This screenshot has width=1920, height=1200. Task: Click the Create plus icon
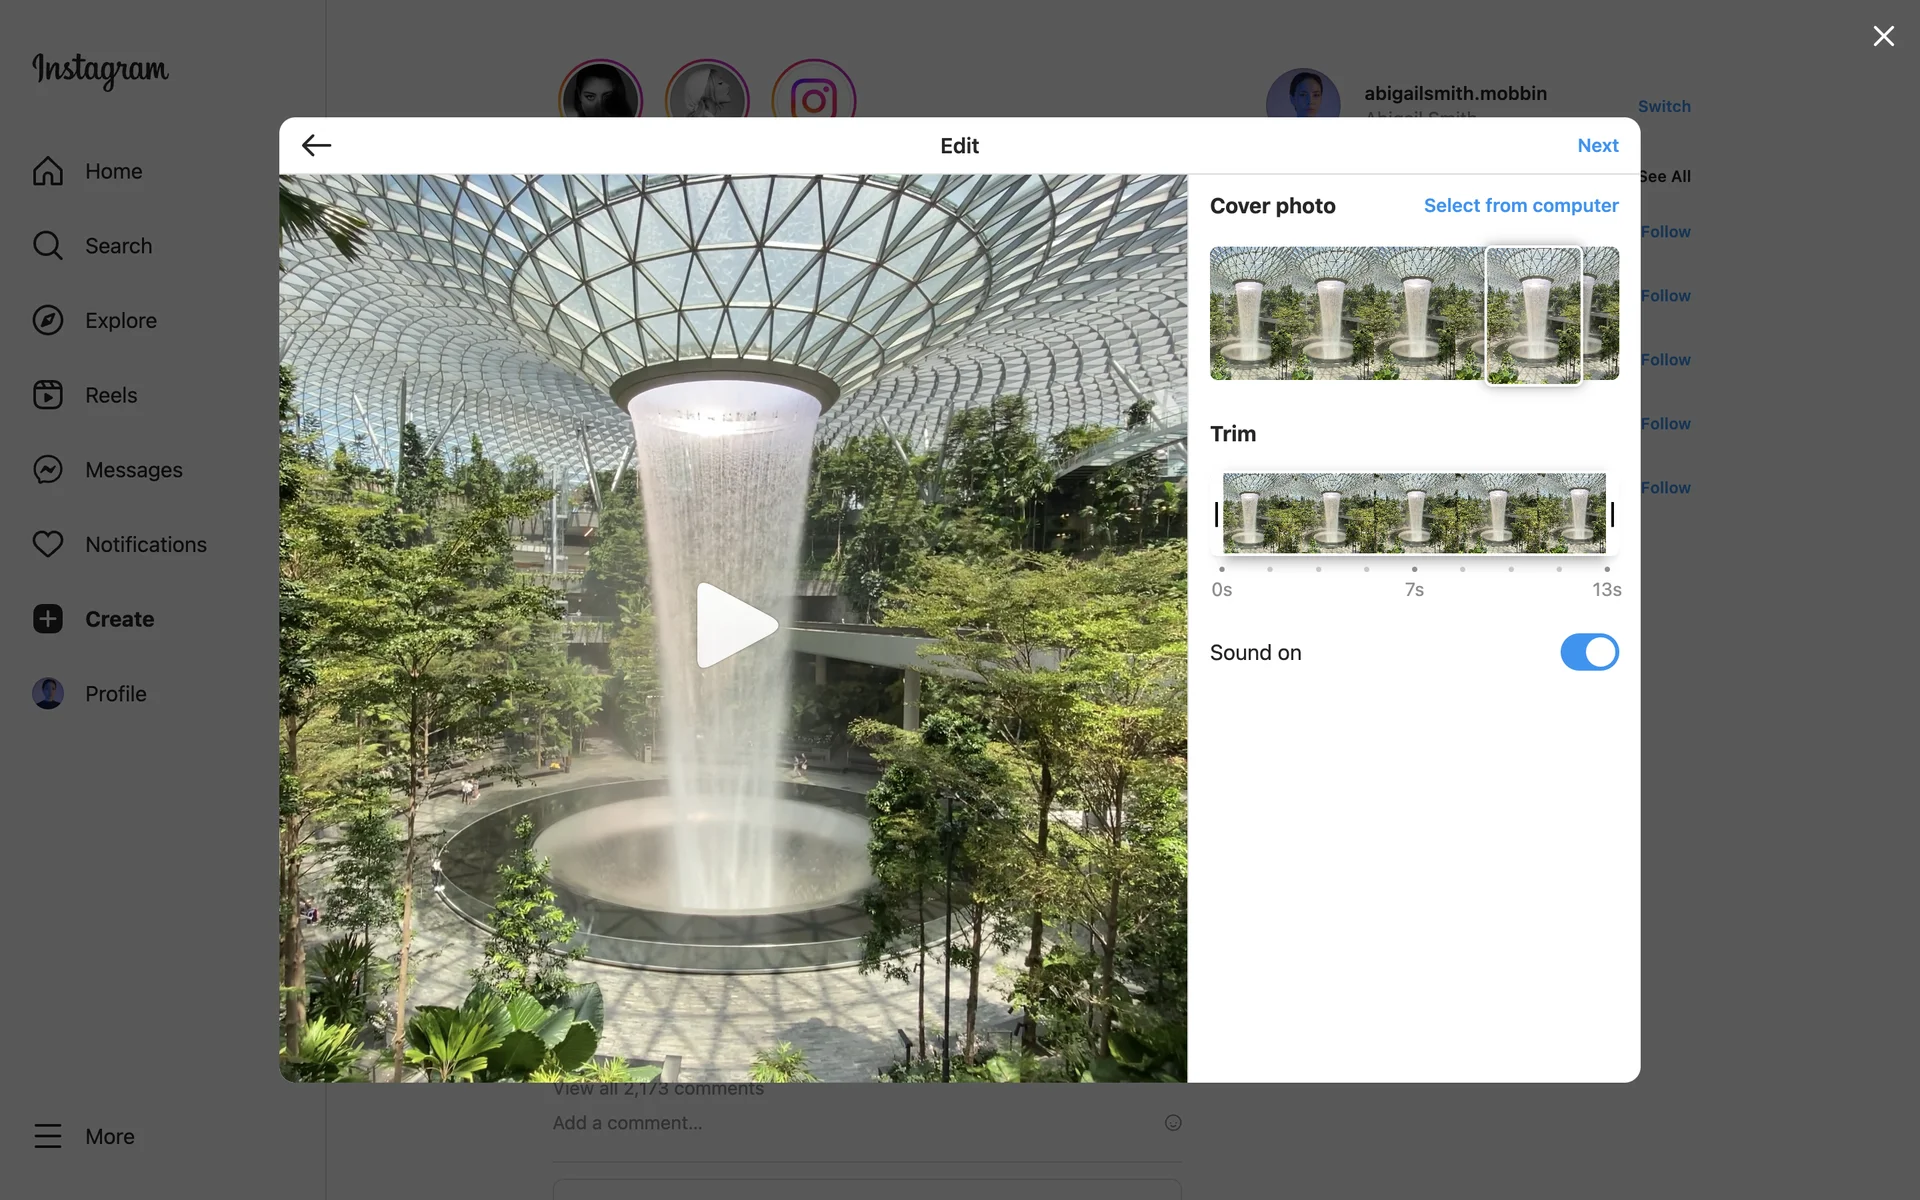pyautogui.click(x=48, y=619)
